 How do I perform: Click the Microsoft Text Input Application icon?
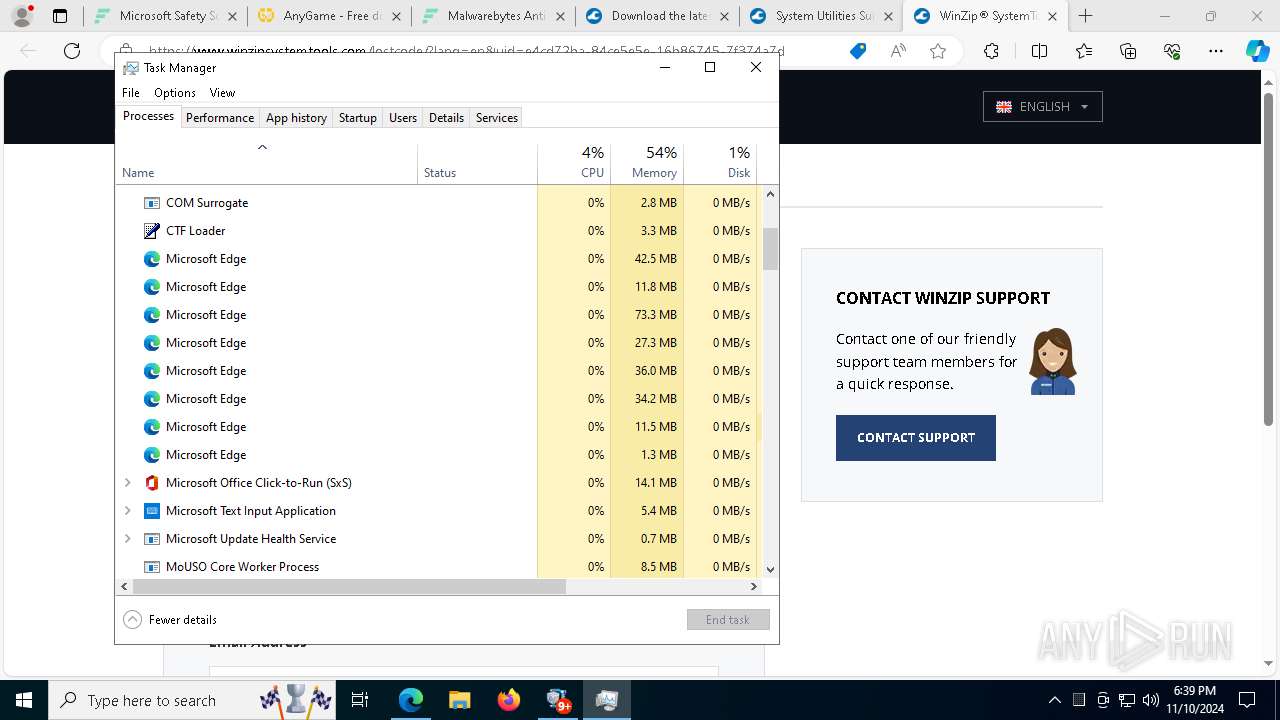pos(152,511)
